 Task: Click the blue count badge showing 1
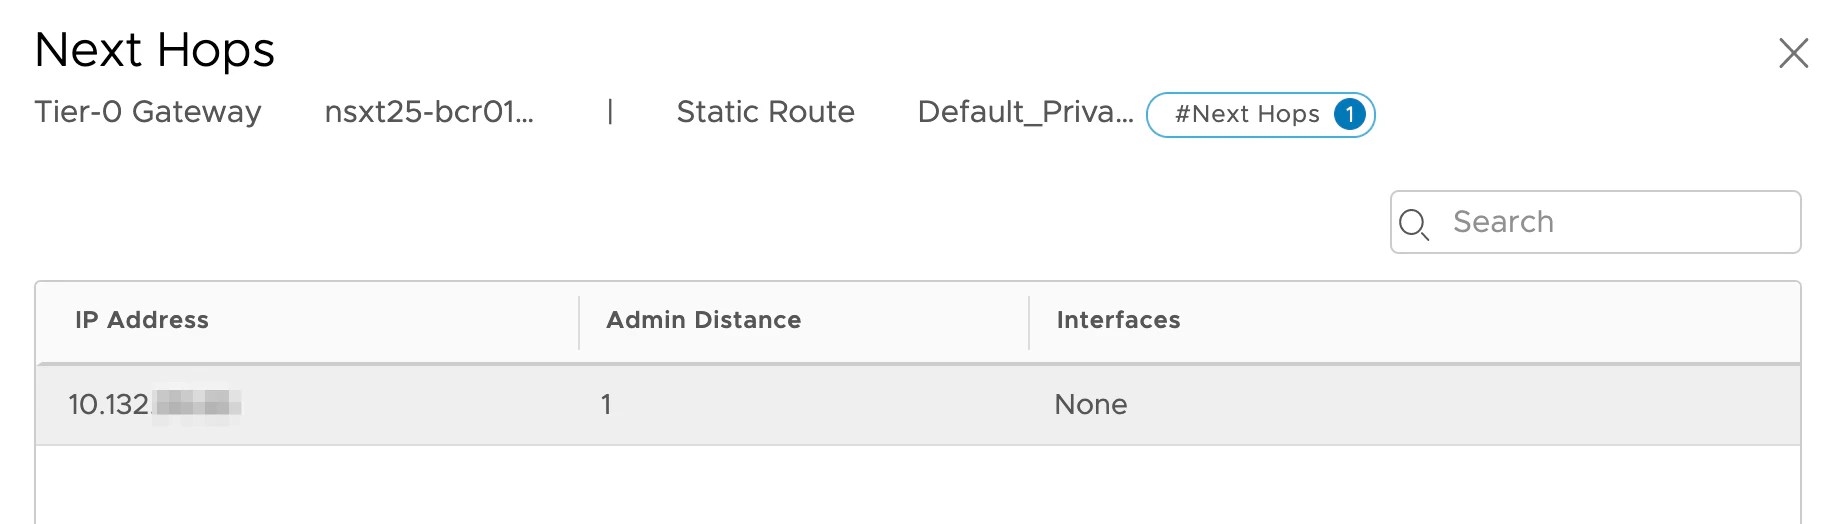point(1349,114)
